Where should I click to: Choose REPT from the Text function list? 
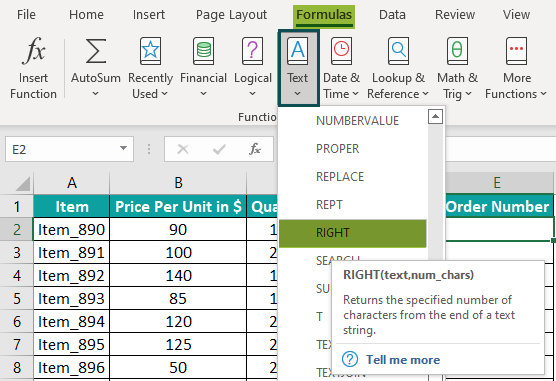(x=352, y=205)
